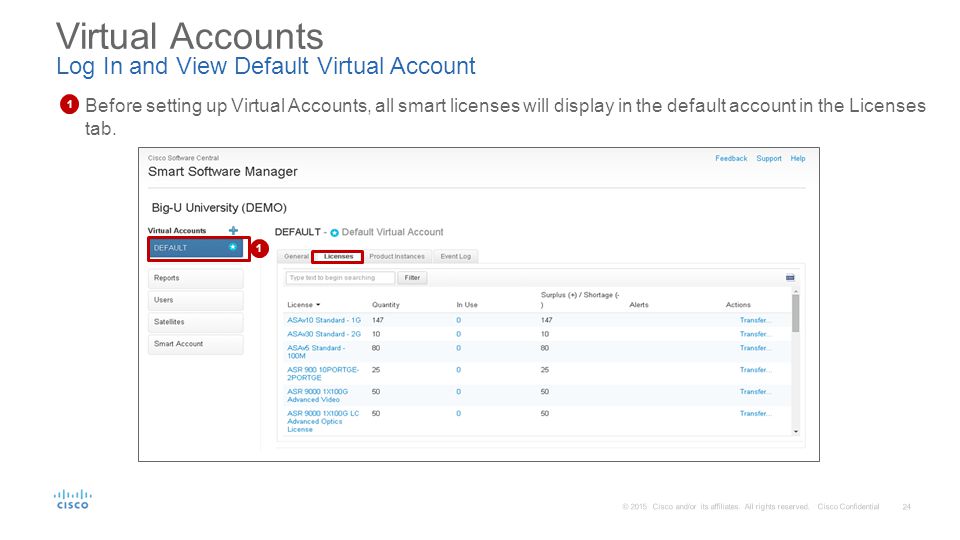
Task: Select the DEFAULT virtual account
Action: pos(195,248)
